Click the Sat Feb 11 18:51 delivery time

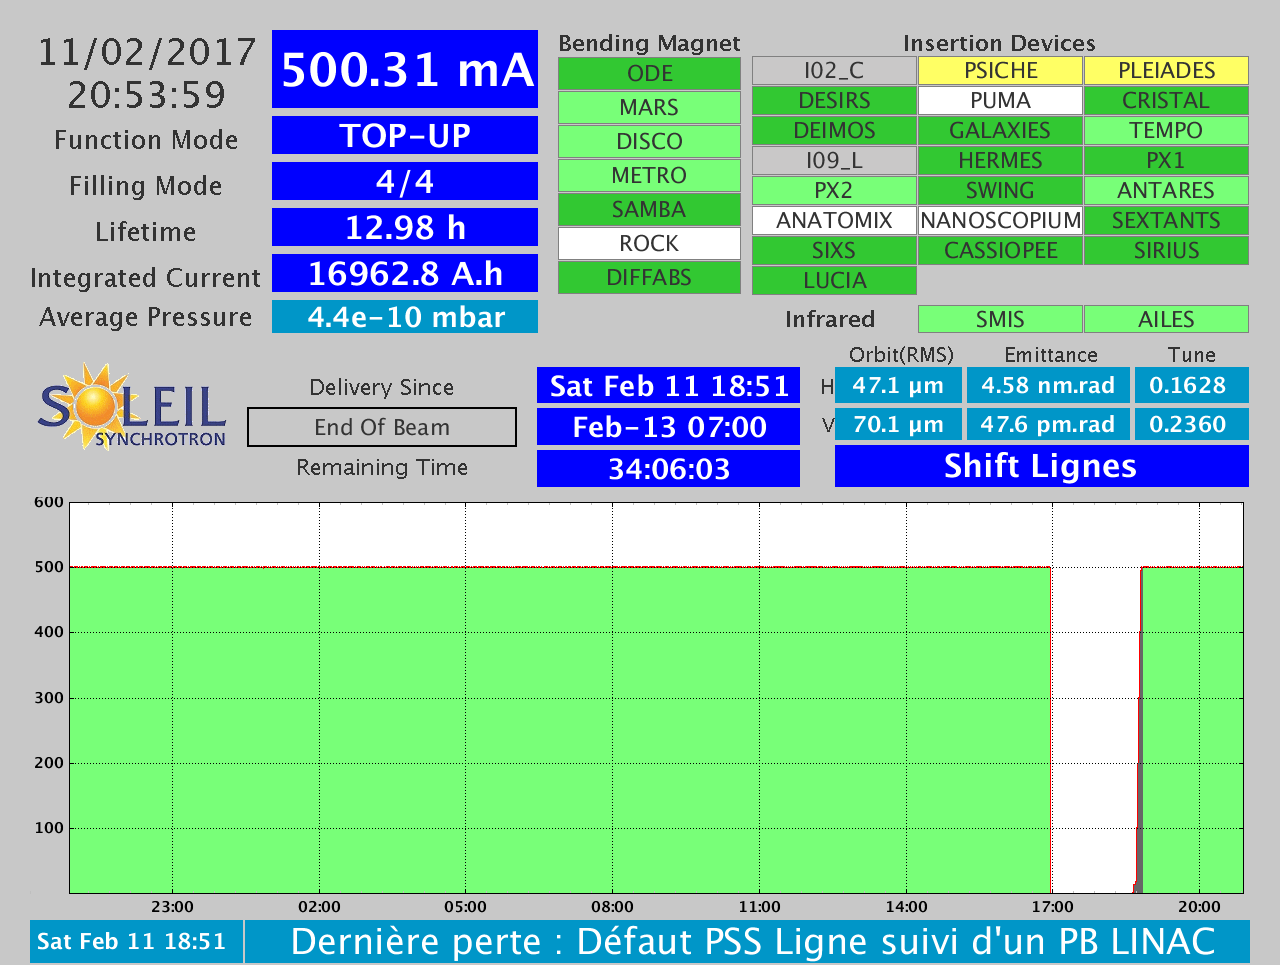click(668, 386)
